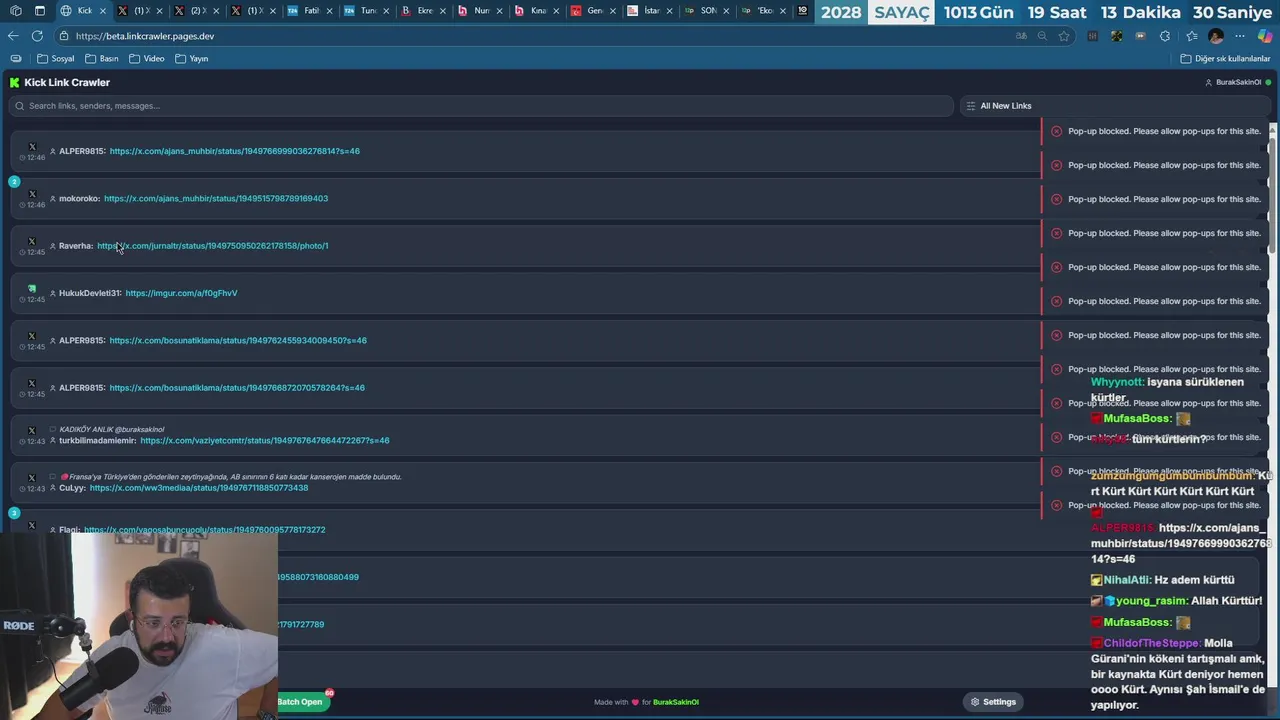
Task: Open Diğer sık kullanılanlar bookmarks folder
Action: 1225,58
